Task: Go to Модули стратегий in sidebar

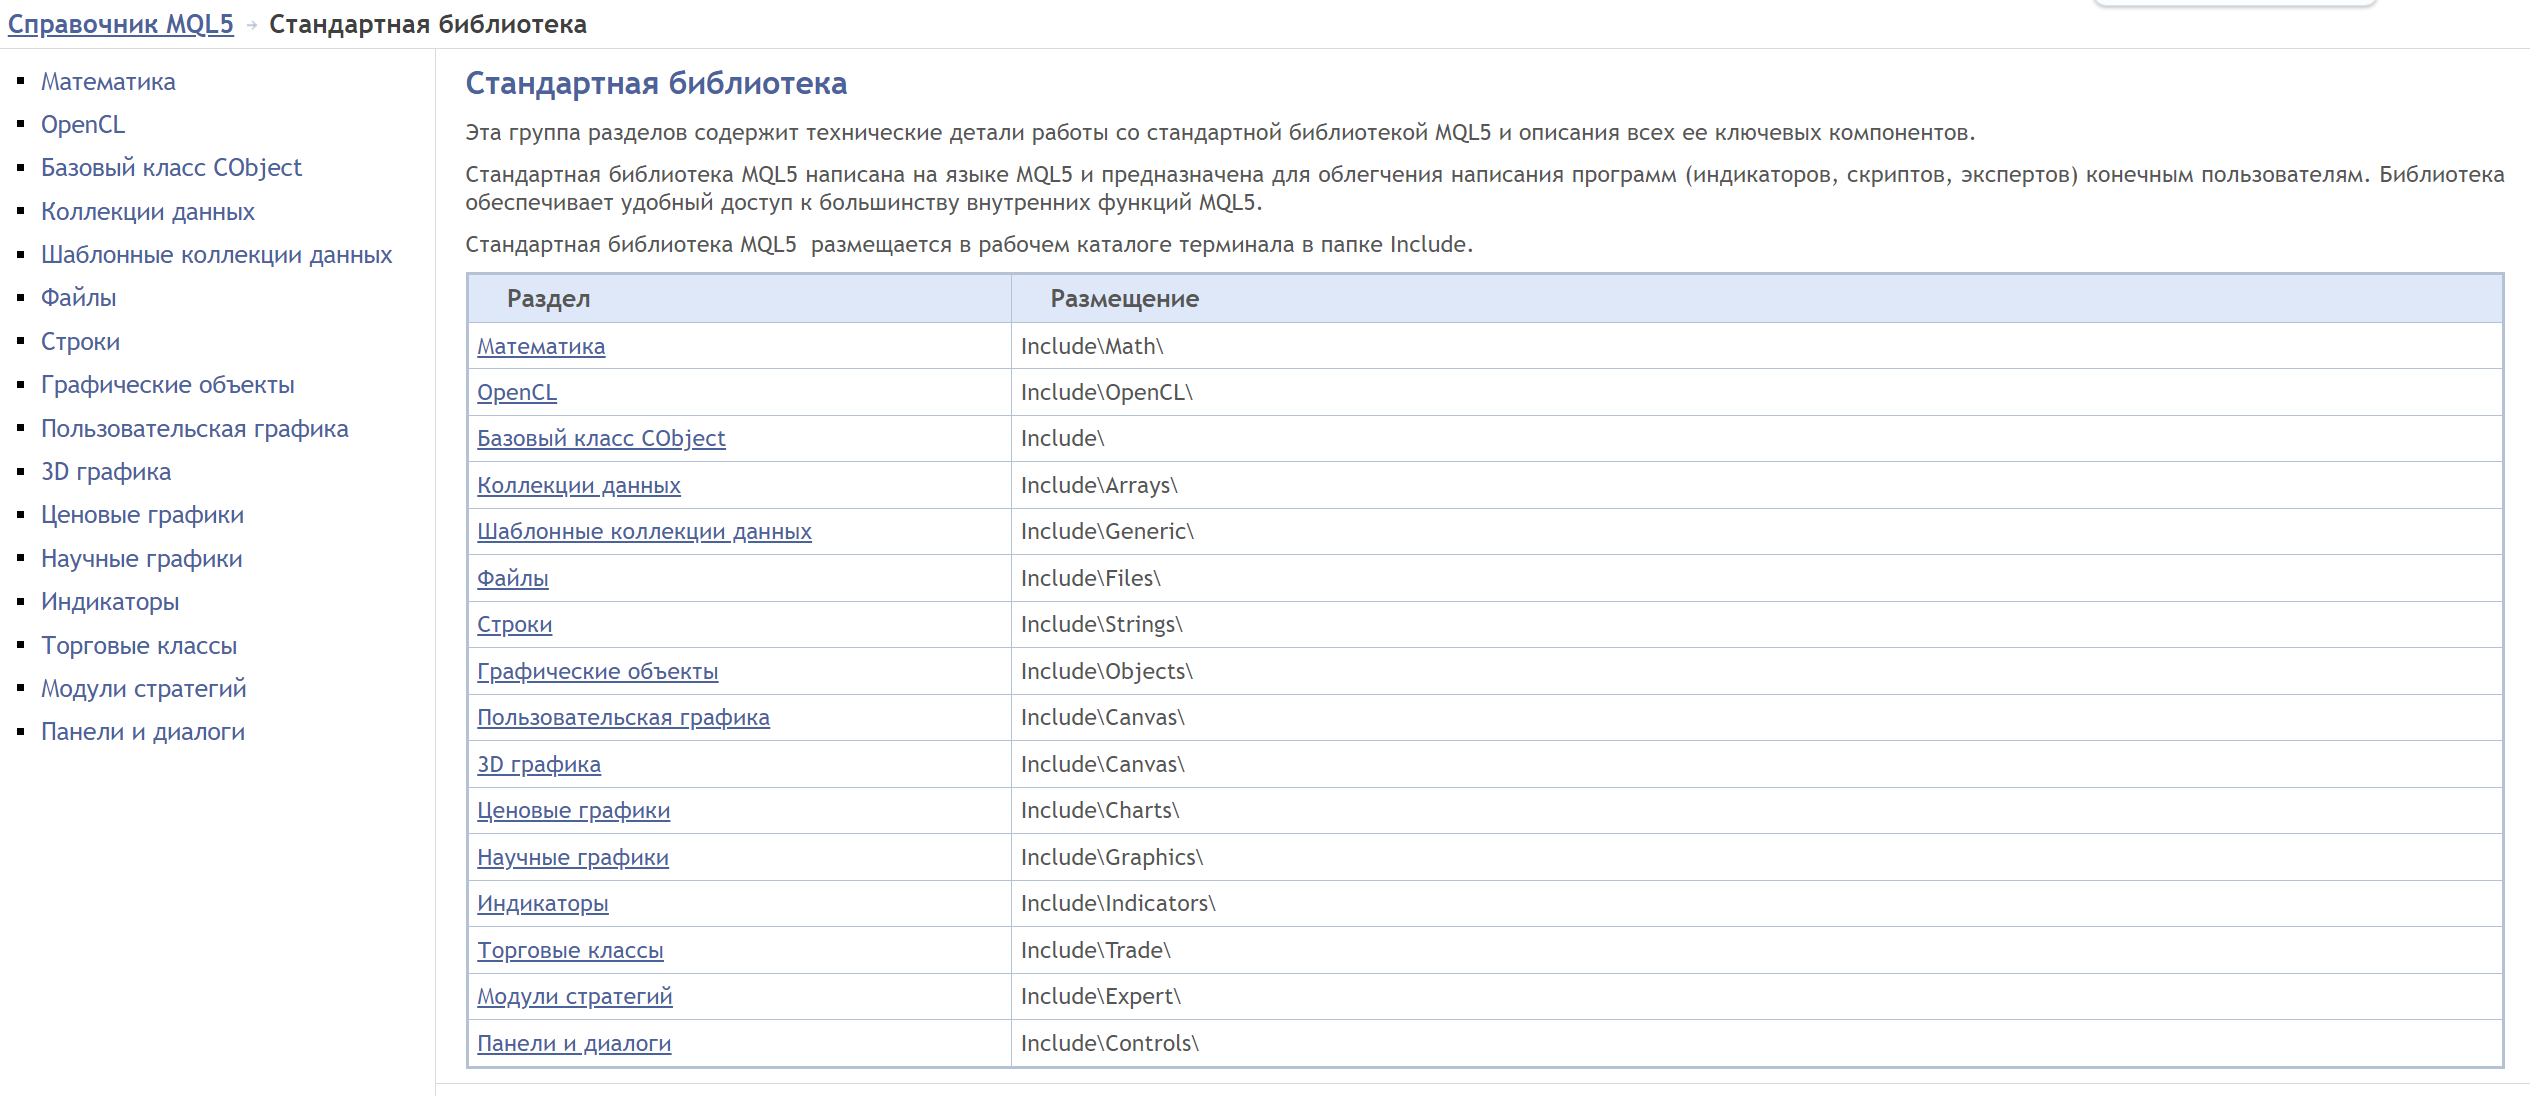Action: pyautogui.click(x=143, y=689)
